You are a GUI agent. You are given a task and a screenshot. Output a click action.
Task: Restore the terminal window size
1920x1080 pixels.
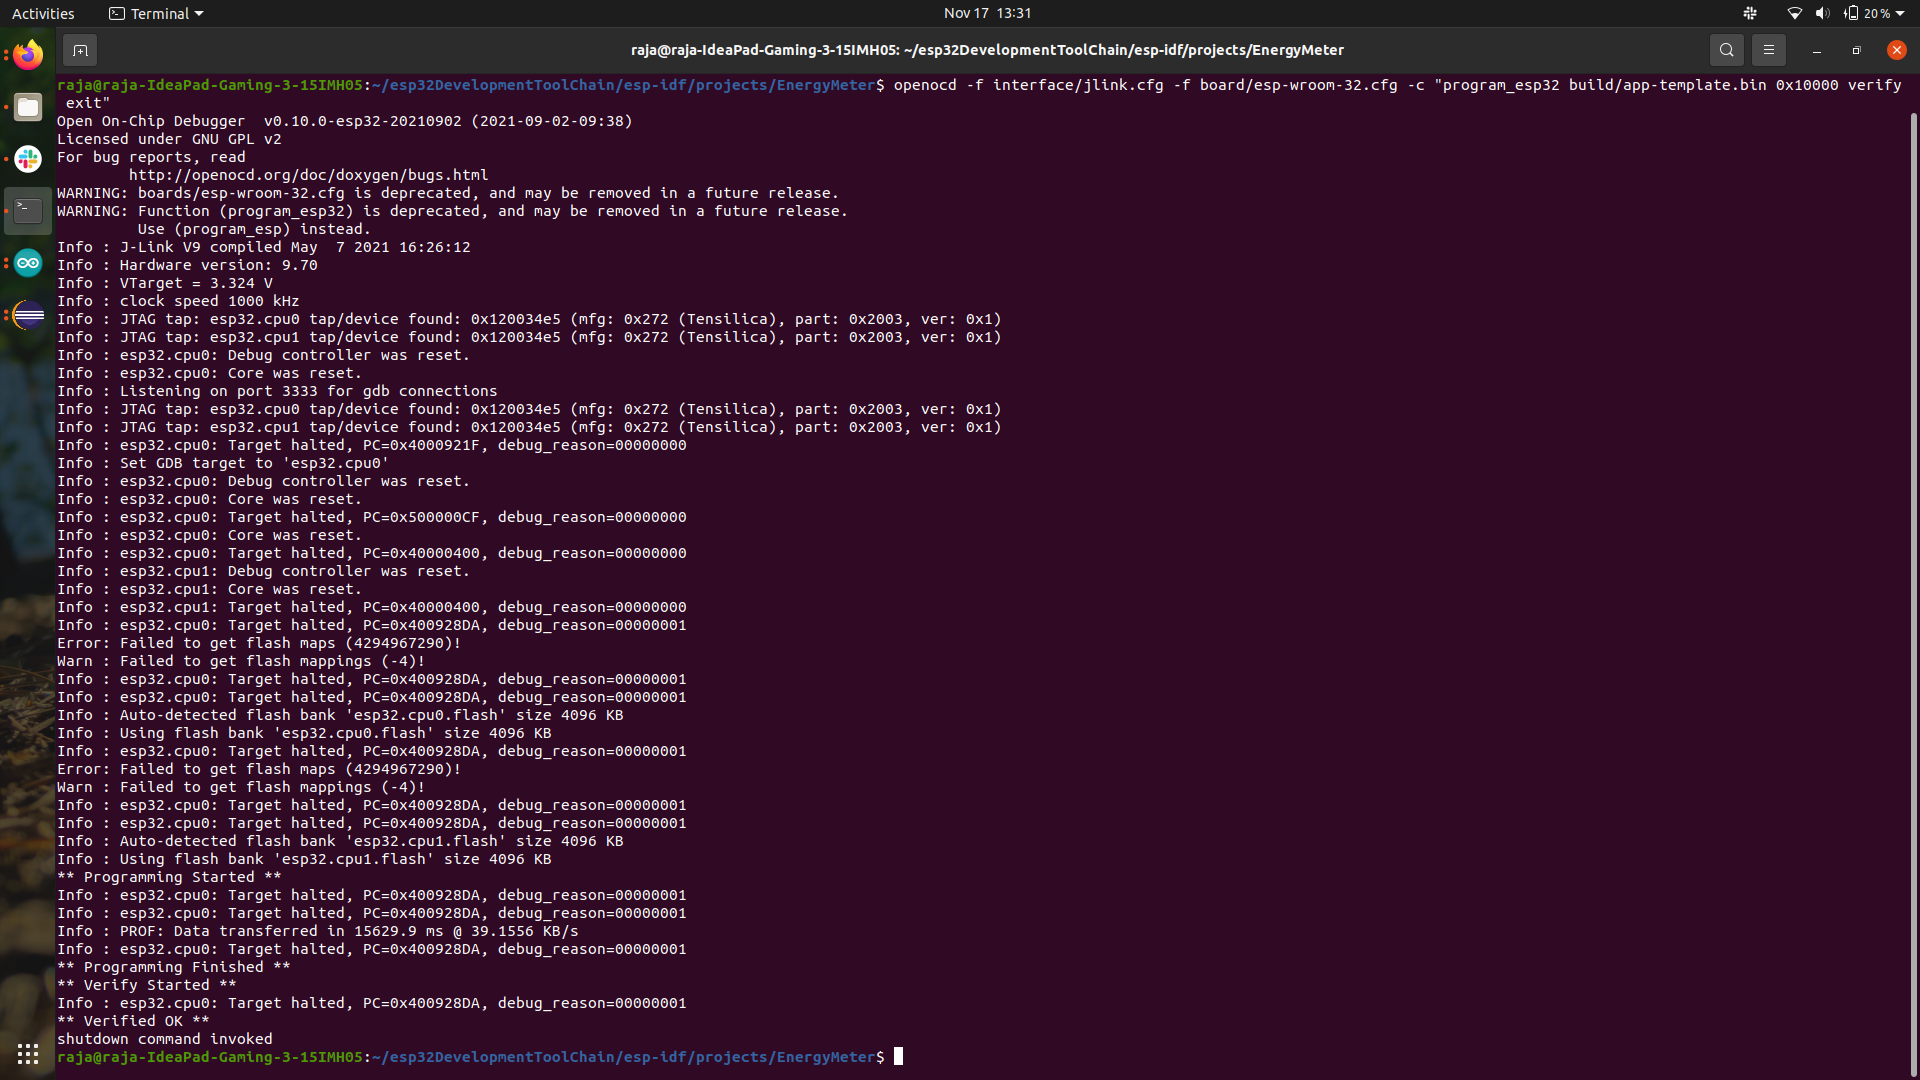point(1857,50)
